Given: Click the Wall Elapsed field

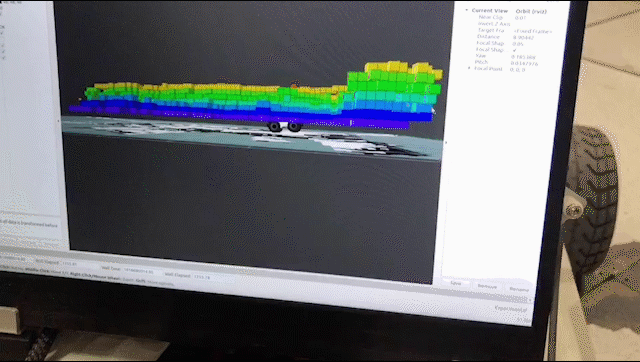Looking at the screenshot, I should (201, 277).
